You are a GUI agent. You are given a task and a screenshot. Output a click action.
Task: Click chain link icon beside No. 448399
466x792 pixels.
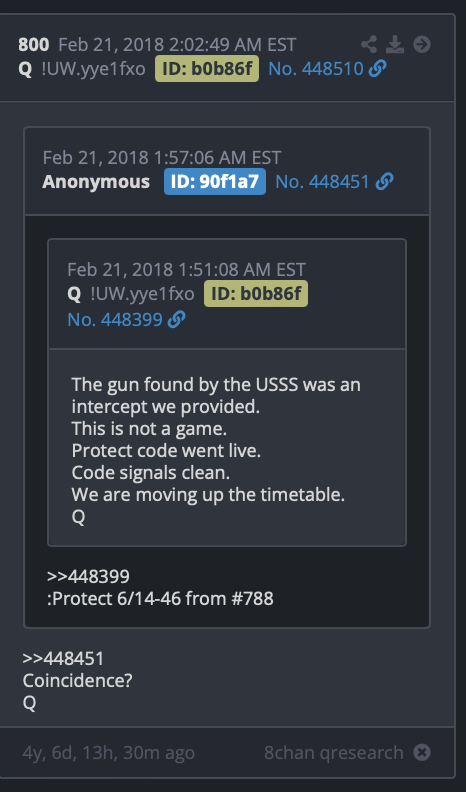(177, 319)
